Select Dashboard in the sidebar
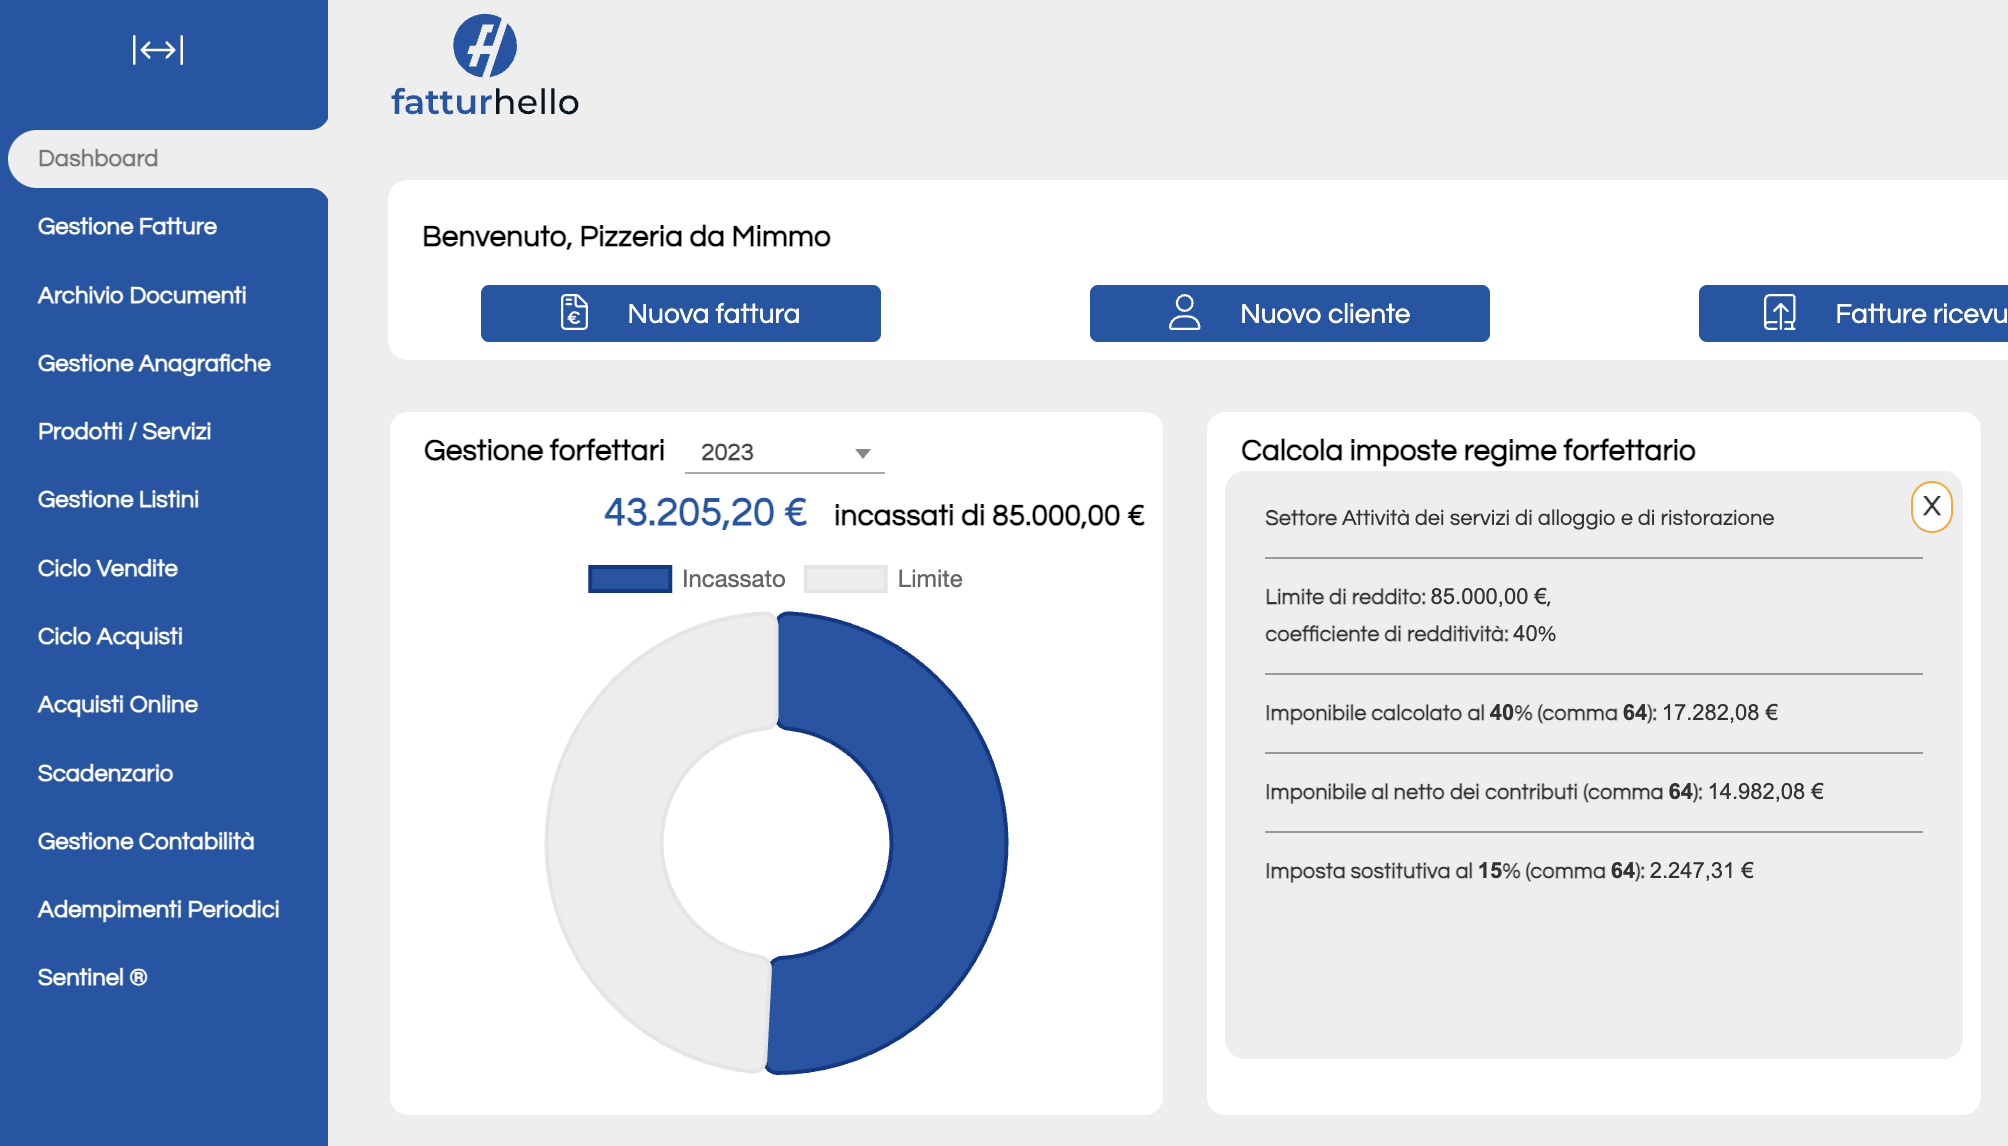Screen dimensions: 2008x1146 pos(98,158)
